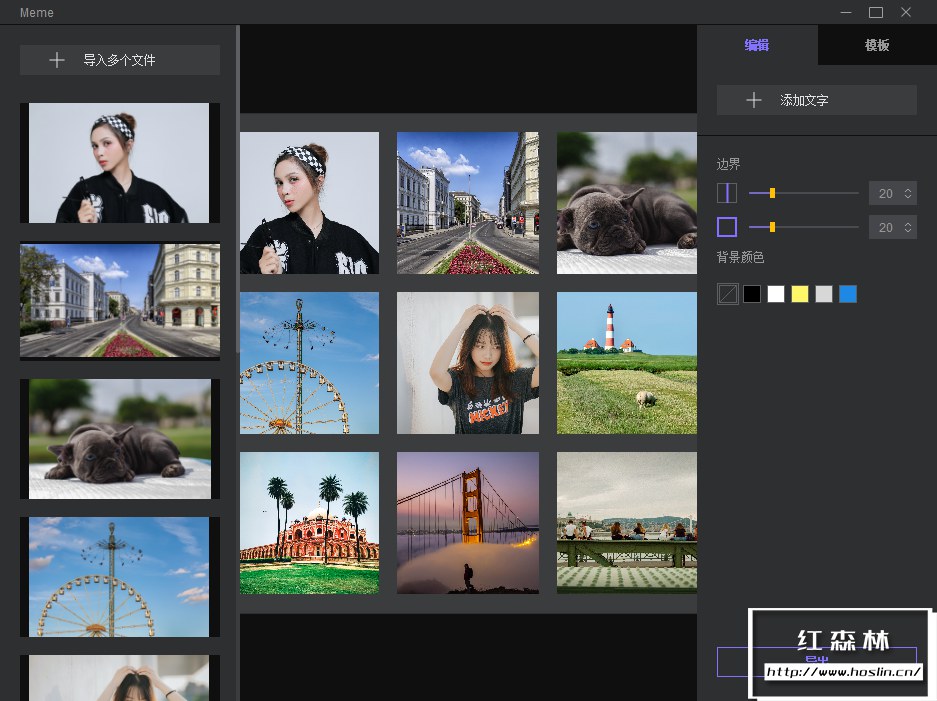Open the 编辑 tab
The width and height of the screenshot is (937, 701).
757,45
